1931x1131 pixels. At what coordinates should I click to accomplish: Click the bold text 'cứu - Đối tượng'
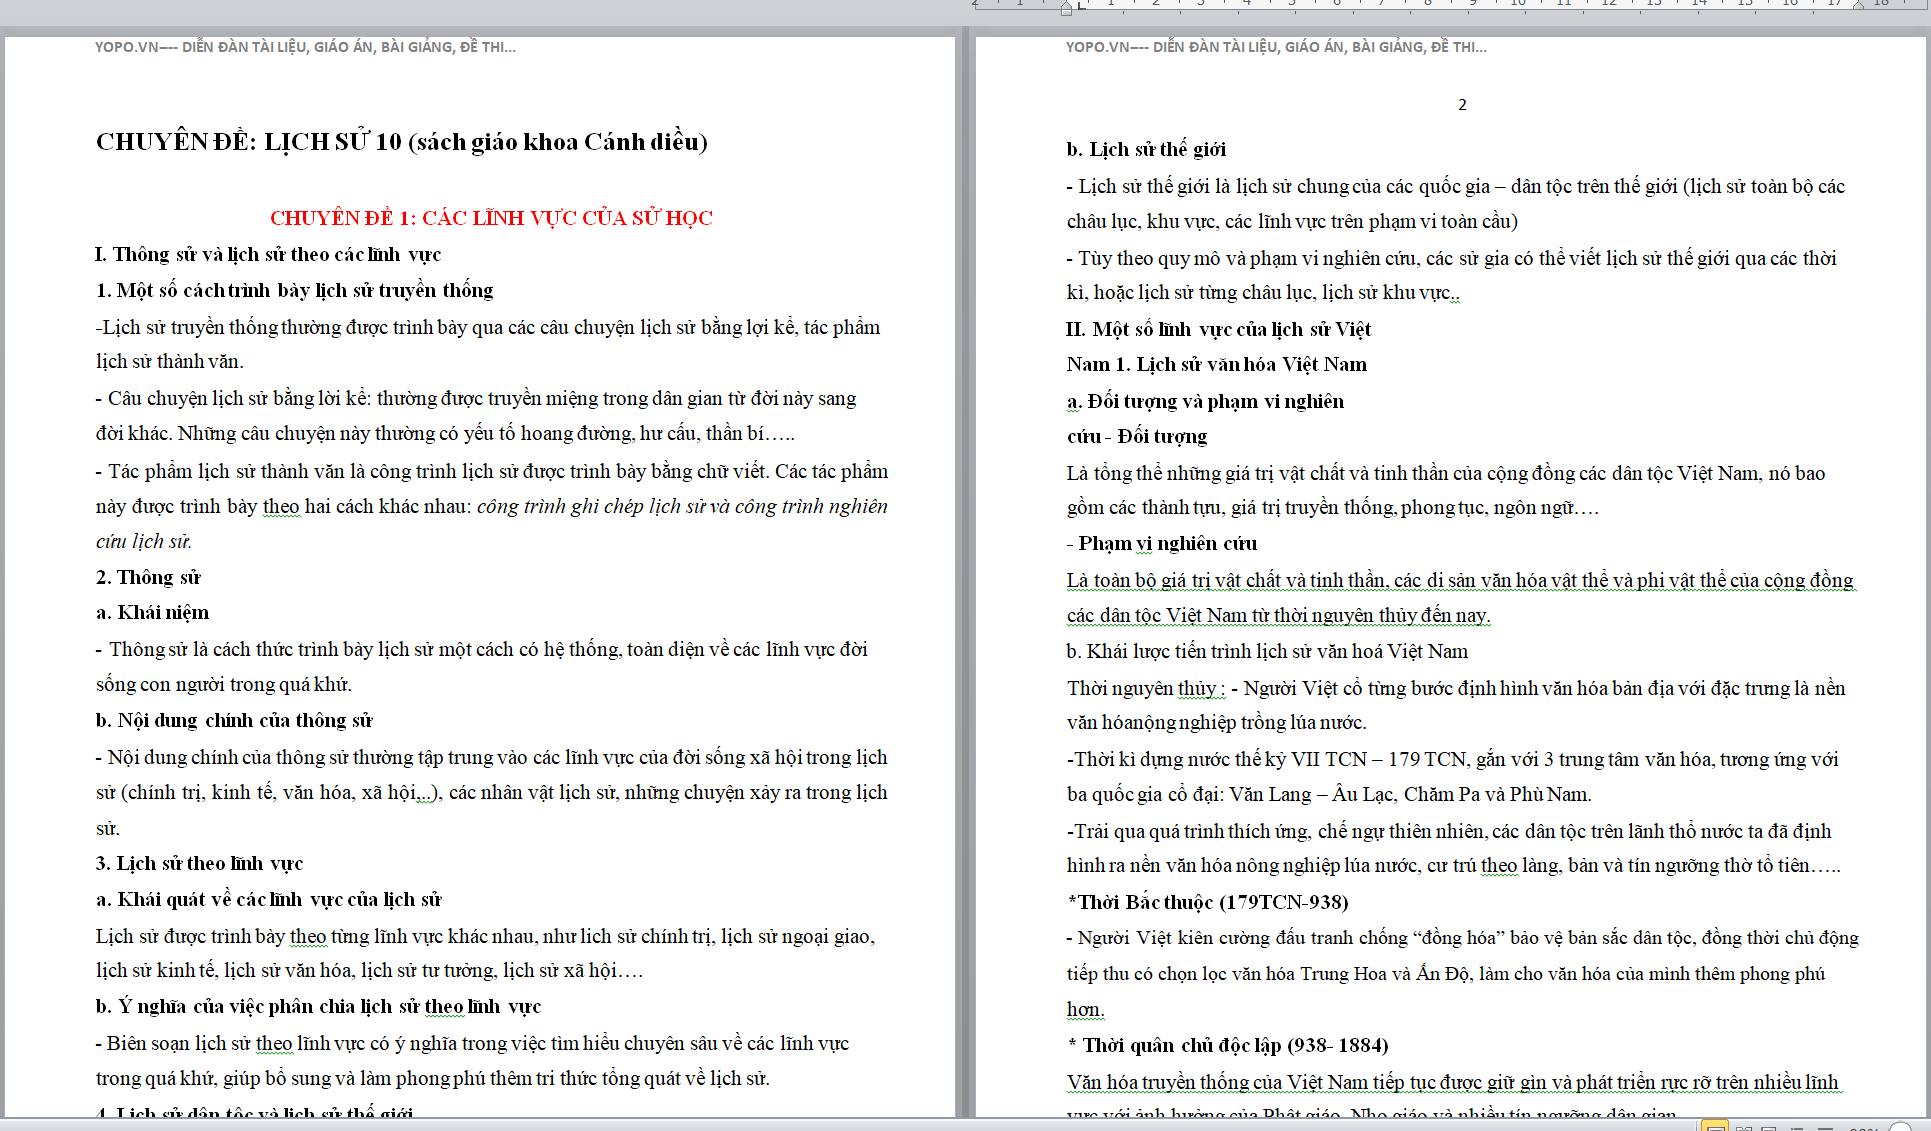(1137, 437)
